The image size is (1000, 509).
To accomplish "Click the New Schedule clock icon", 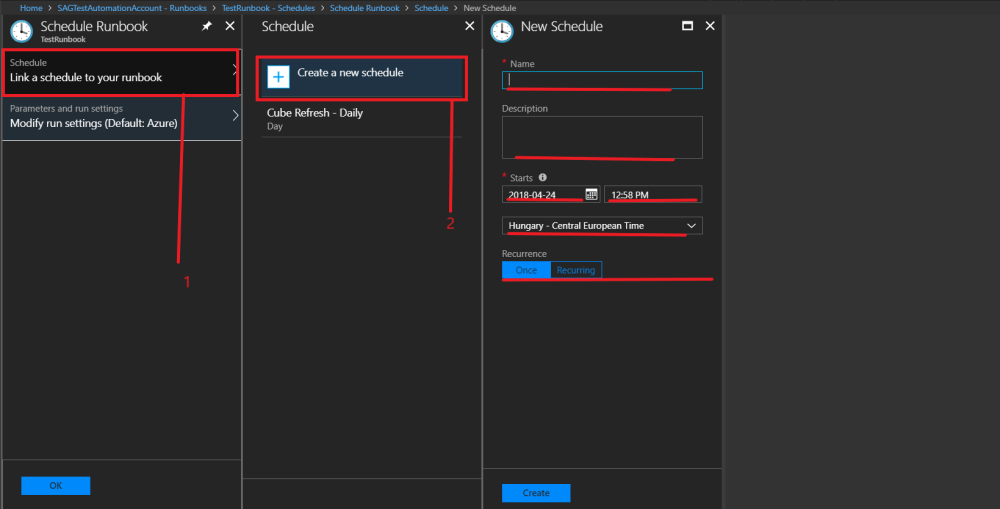I will (502, 31).
